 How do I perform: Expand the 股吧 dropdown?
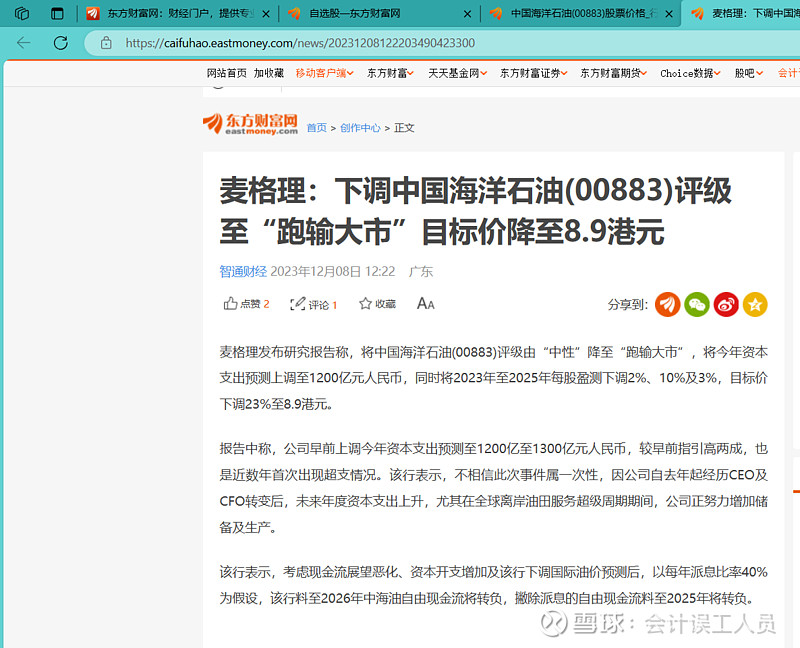pos(748,73)
